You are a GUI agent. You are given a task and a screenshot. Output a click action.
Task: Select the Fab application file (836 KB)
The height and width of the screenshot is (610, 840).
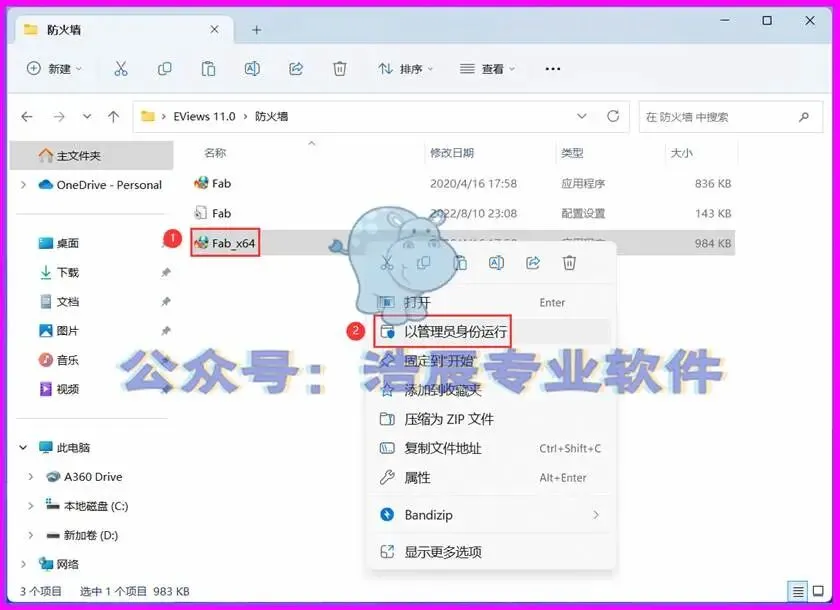[213, 184]
